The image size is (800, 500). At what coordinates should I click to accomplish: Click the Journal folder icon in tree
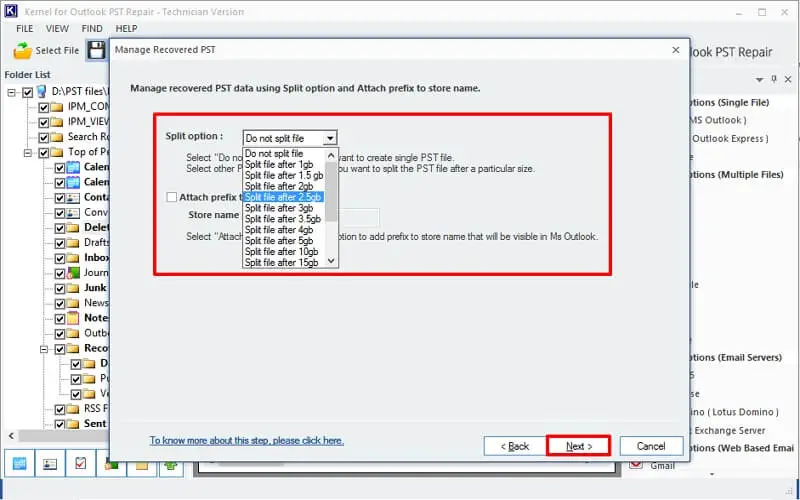[73, 273]
